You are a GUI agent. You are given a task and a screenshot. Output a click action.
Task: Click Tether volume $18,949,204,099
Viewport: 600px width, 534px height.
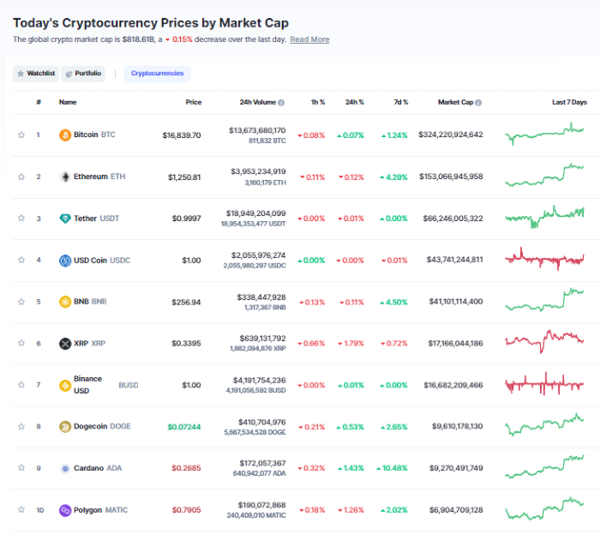256,213
